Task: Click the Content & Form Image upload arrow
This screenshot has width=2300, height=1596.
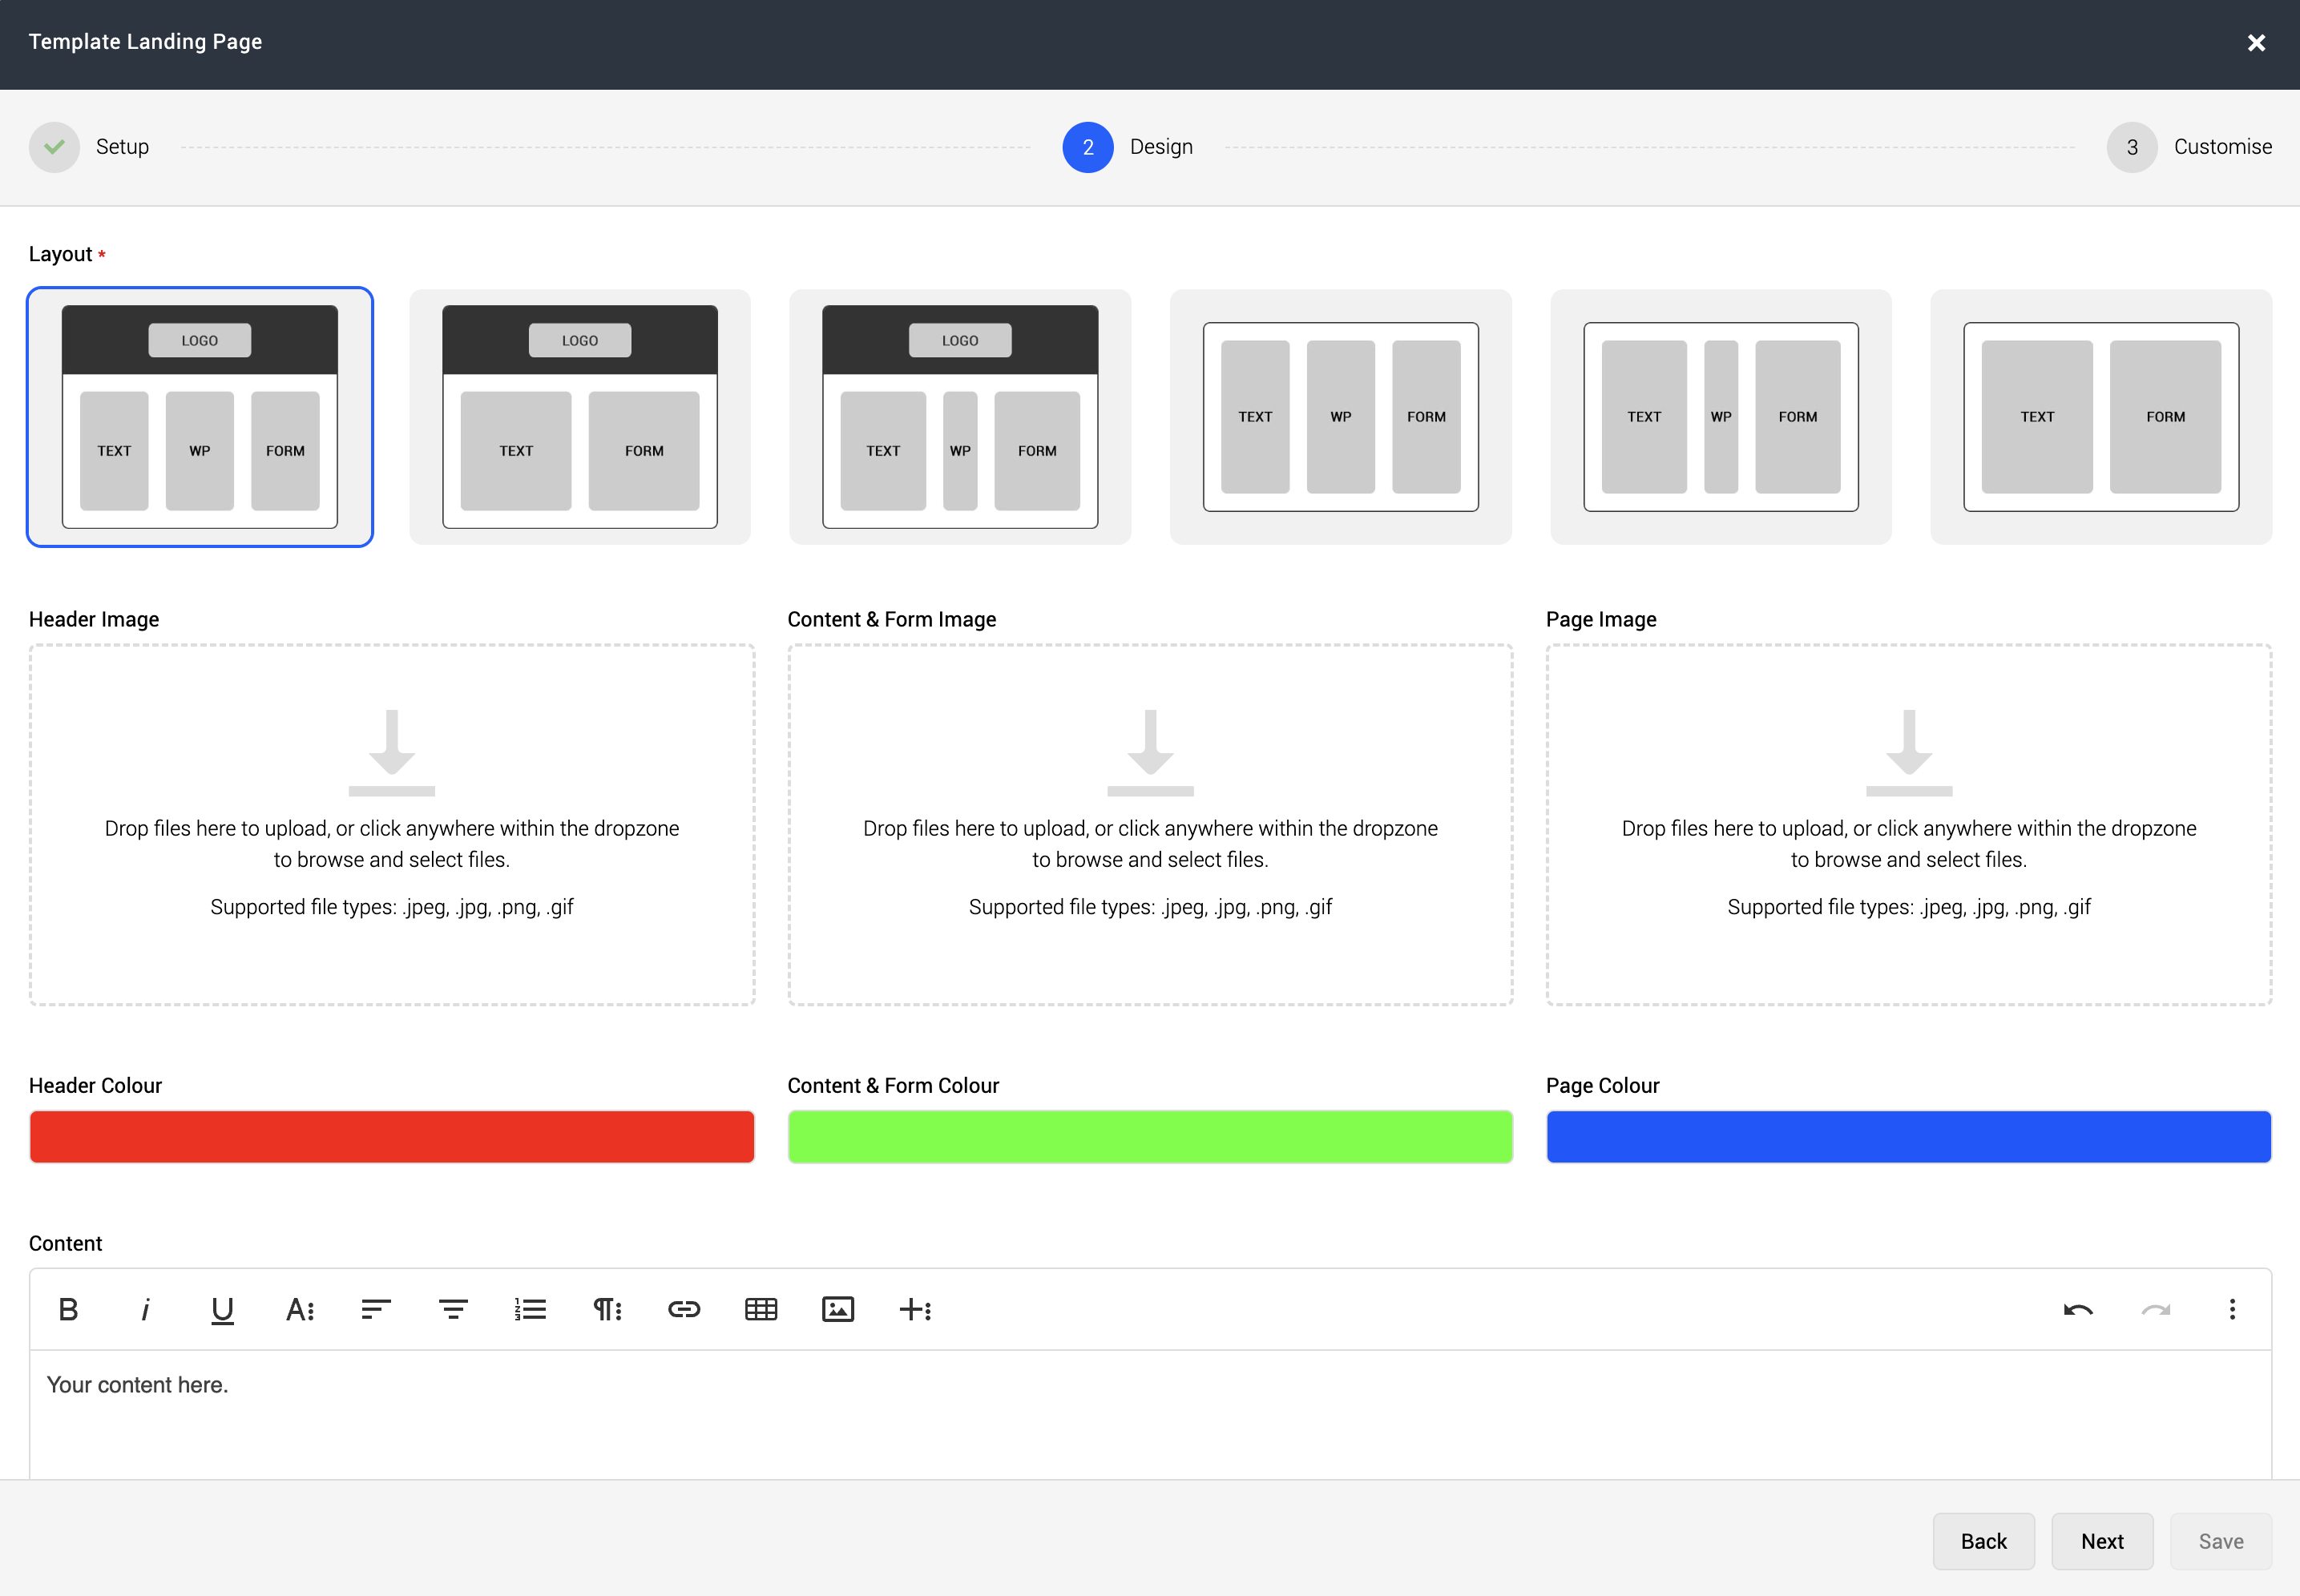Action: point(1150,752)
